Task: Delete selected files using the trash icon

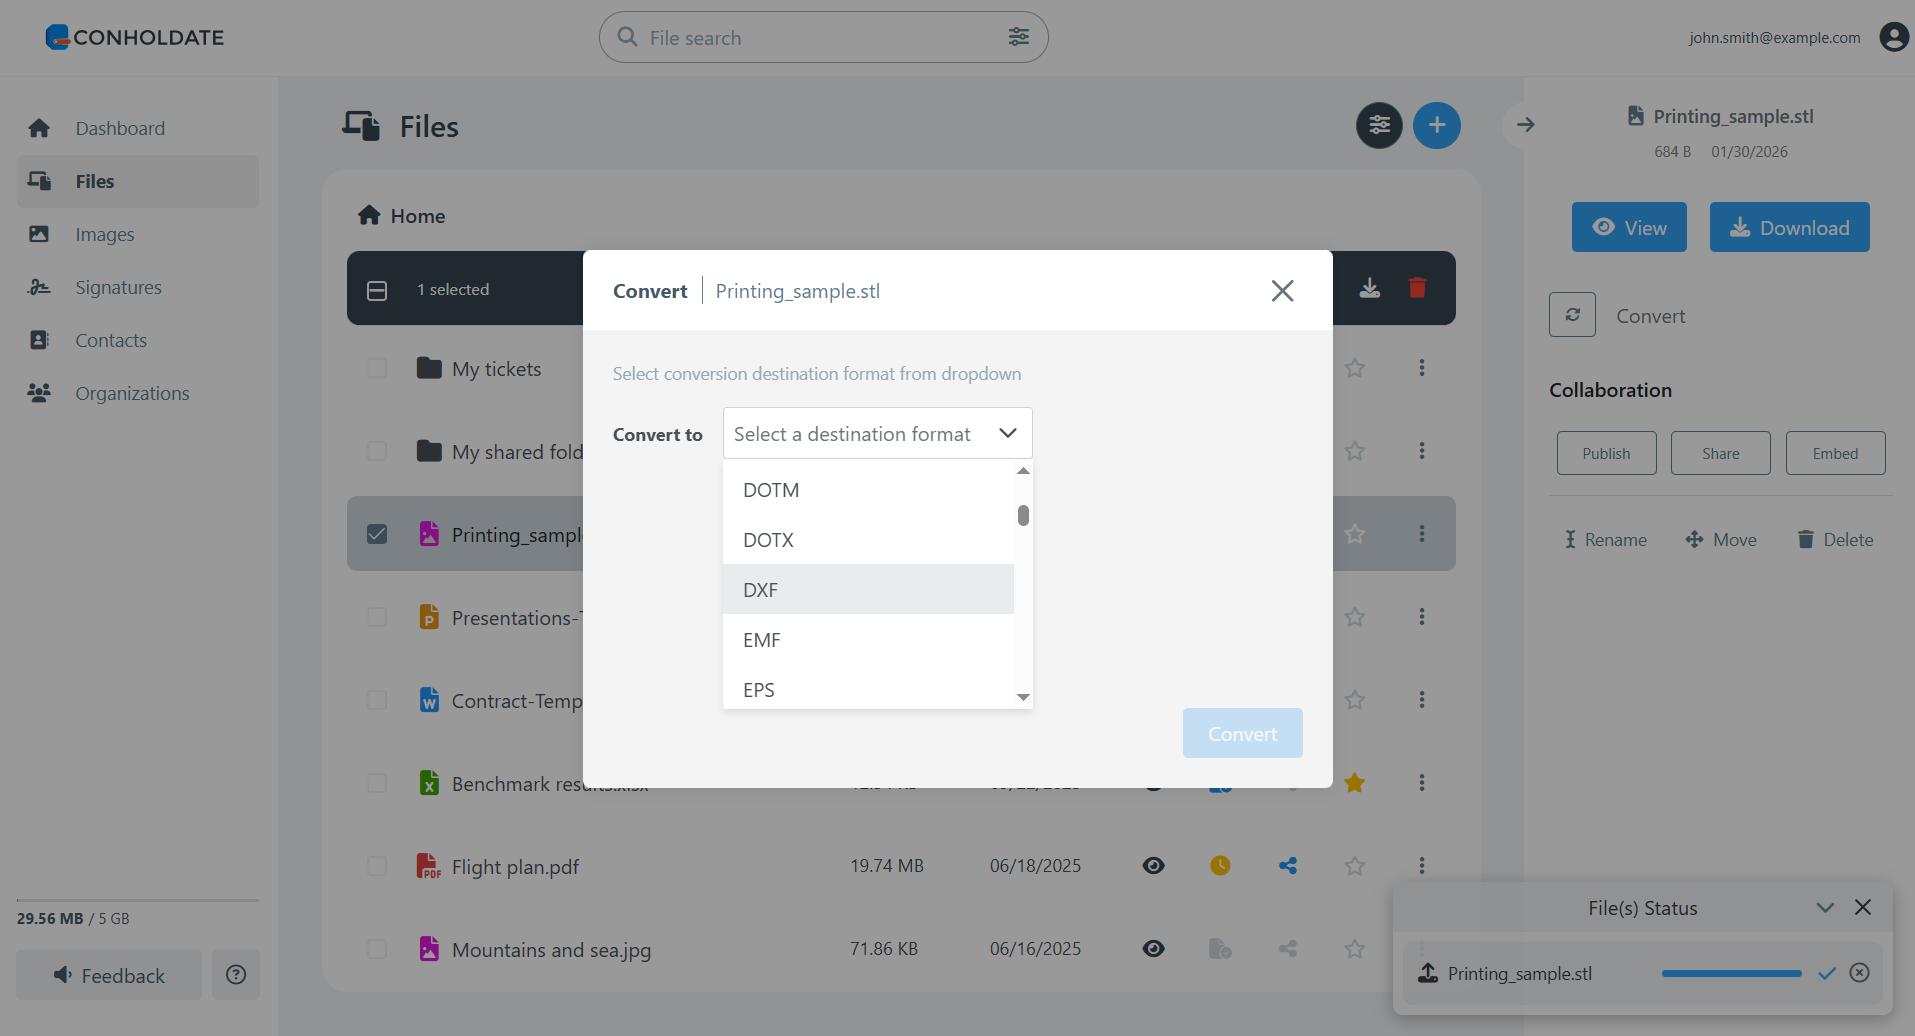Action: [x=1417, y=288]
